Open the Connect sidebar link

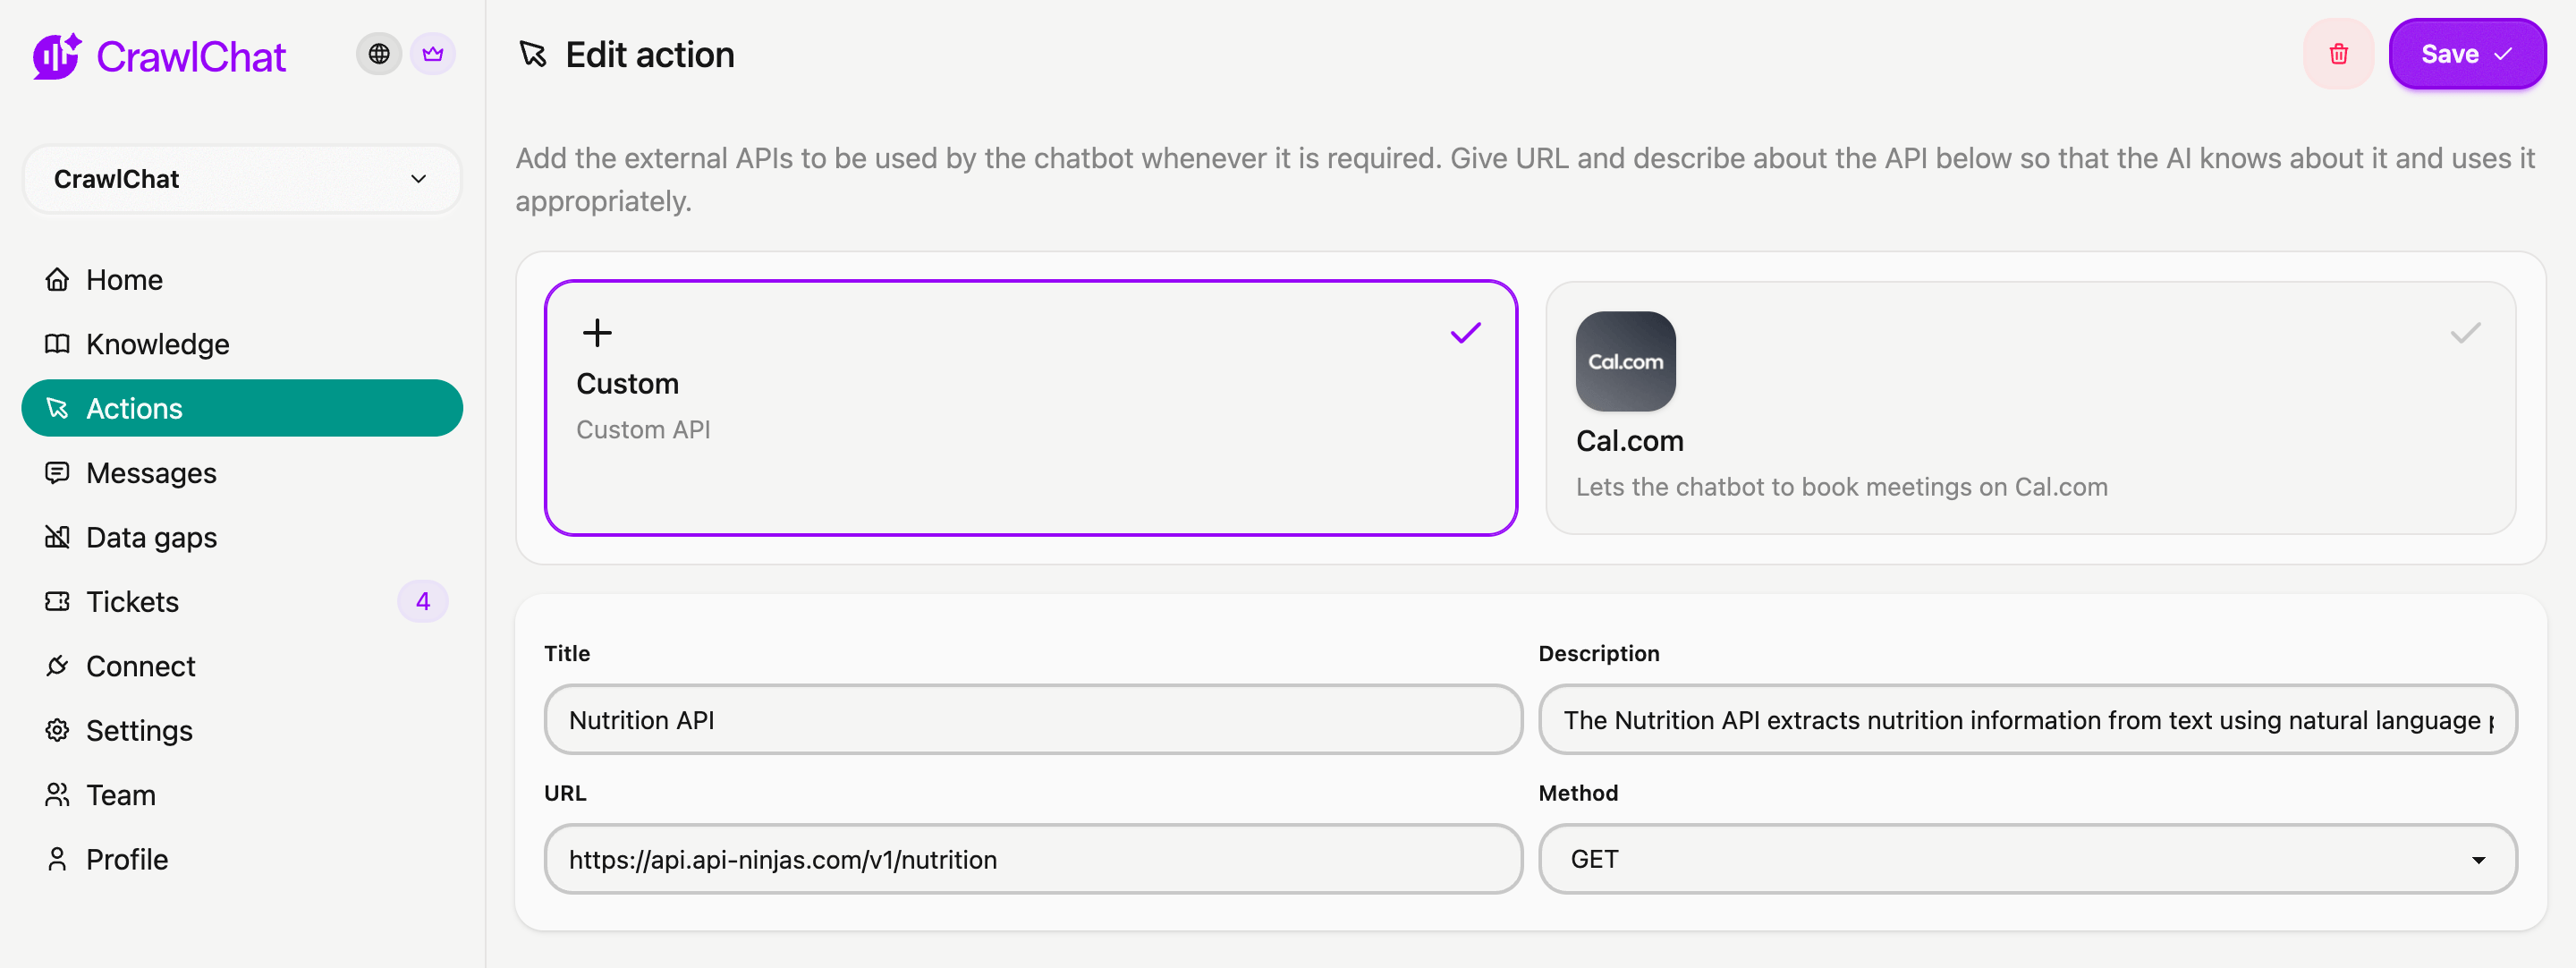[x=140, y=666]
